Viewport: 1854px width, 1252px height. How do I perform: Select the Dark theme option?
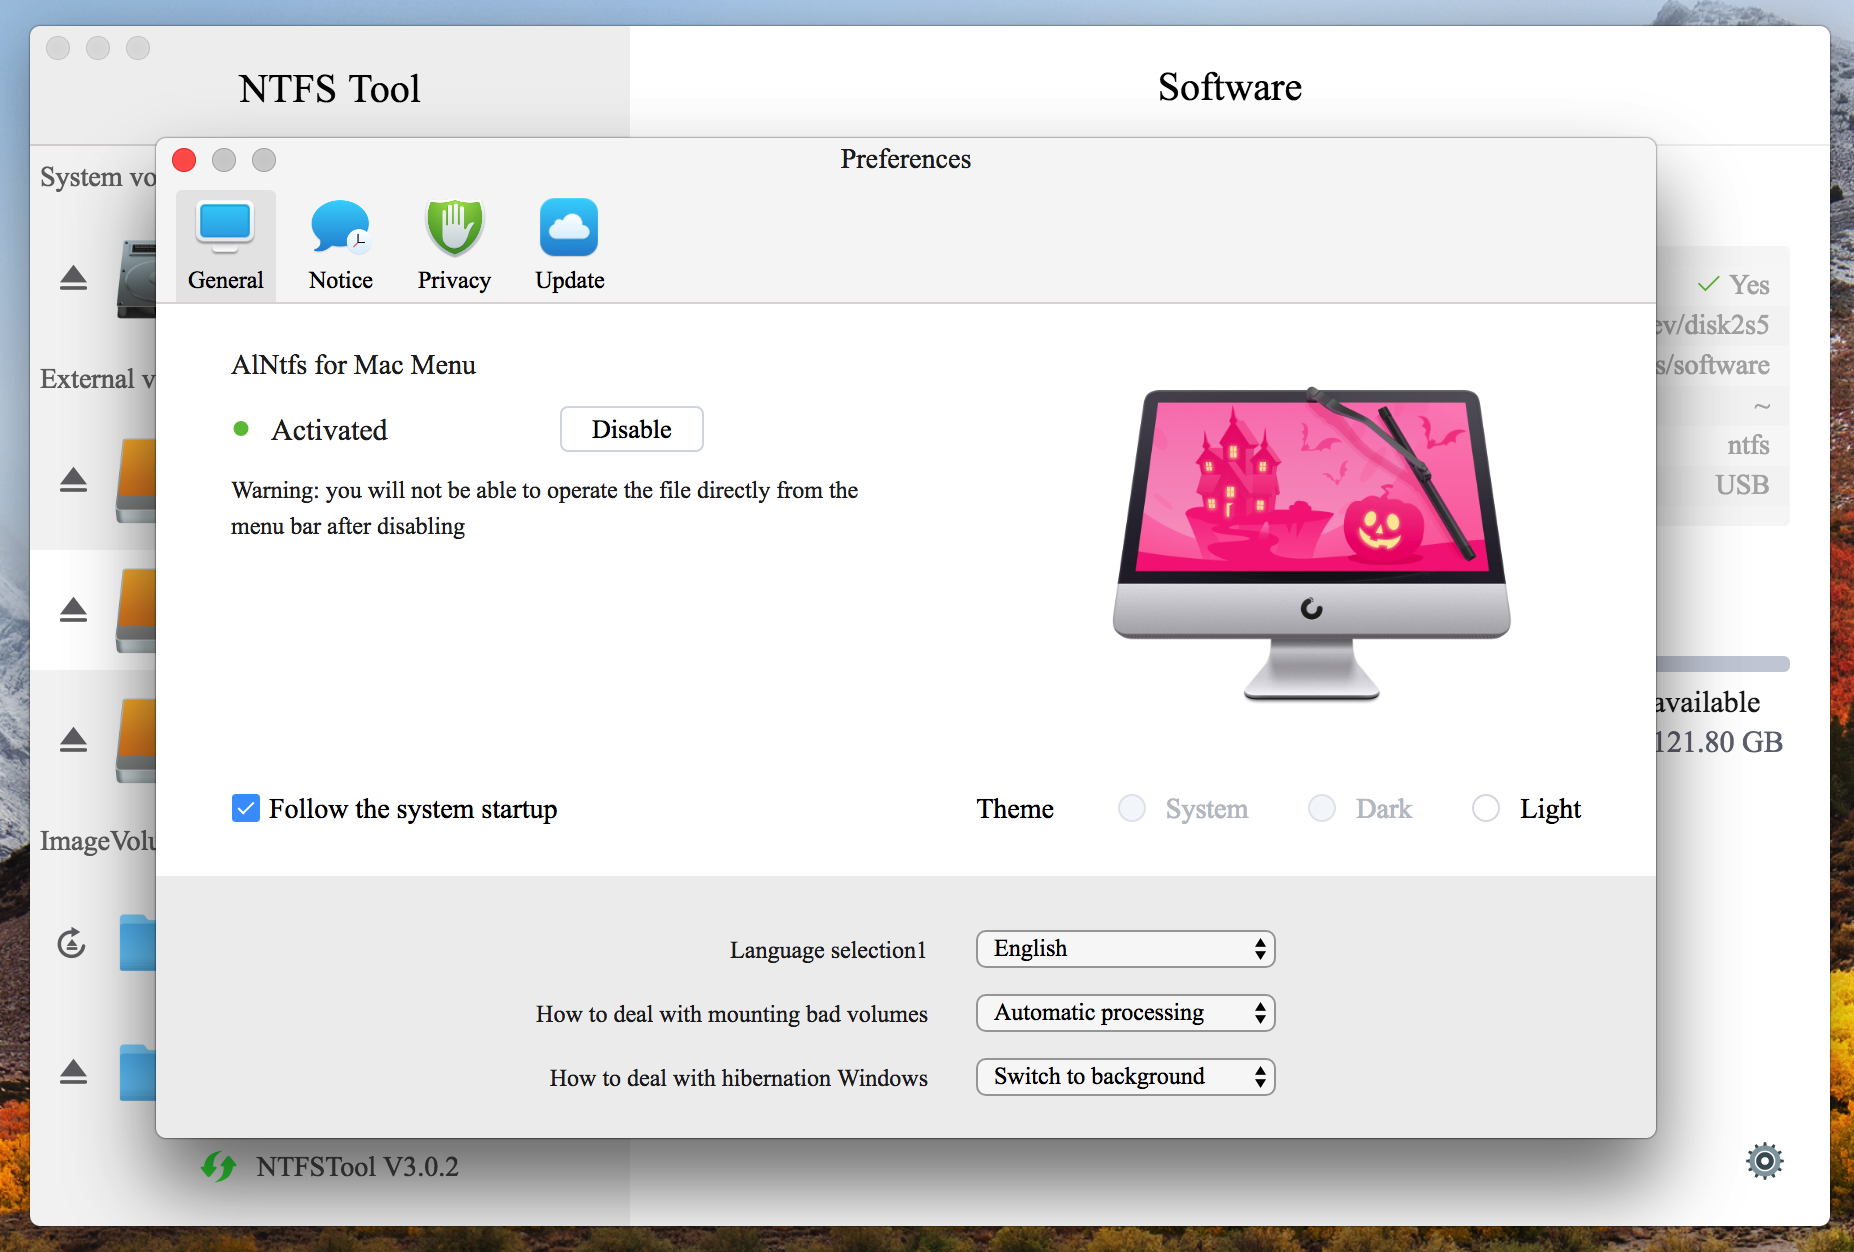pos(1322,808)
